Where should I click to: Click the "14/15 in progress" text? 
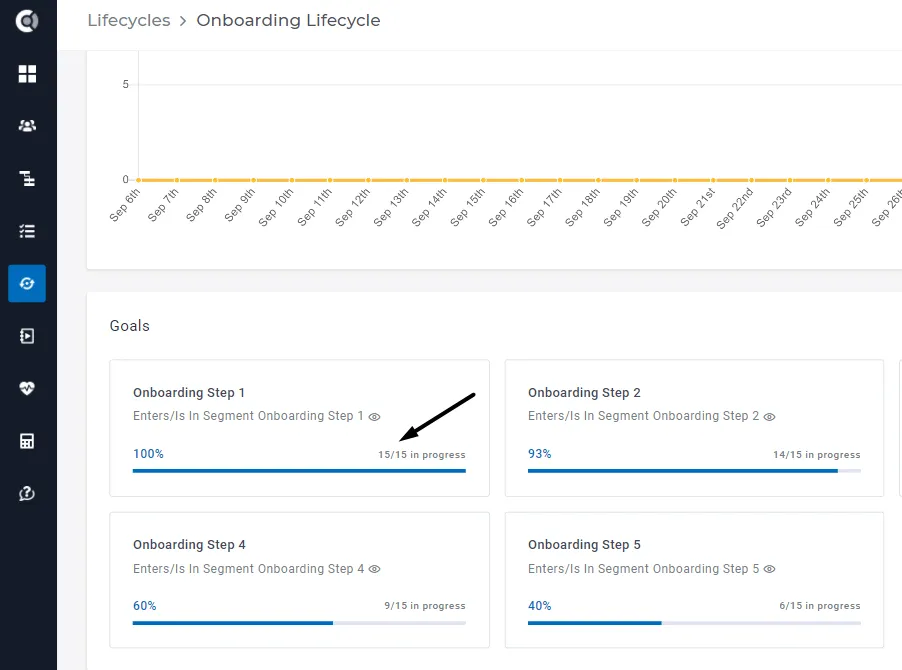(817, 455)
